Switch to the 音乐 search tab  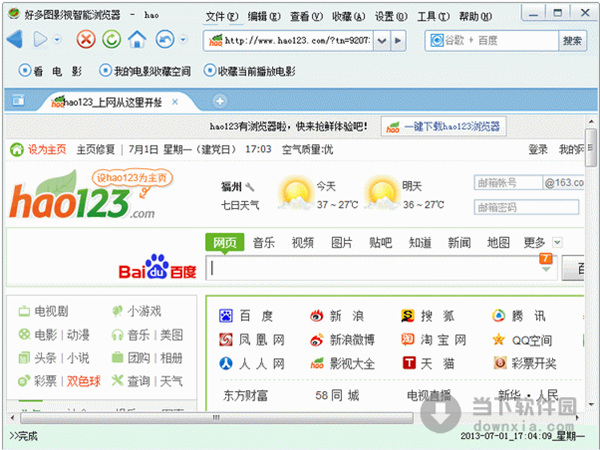click(x=264, y=243)
